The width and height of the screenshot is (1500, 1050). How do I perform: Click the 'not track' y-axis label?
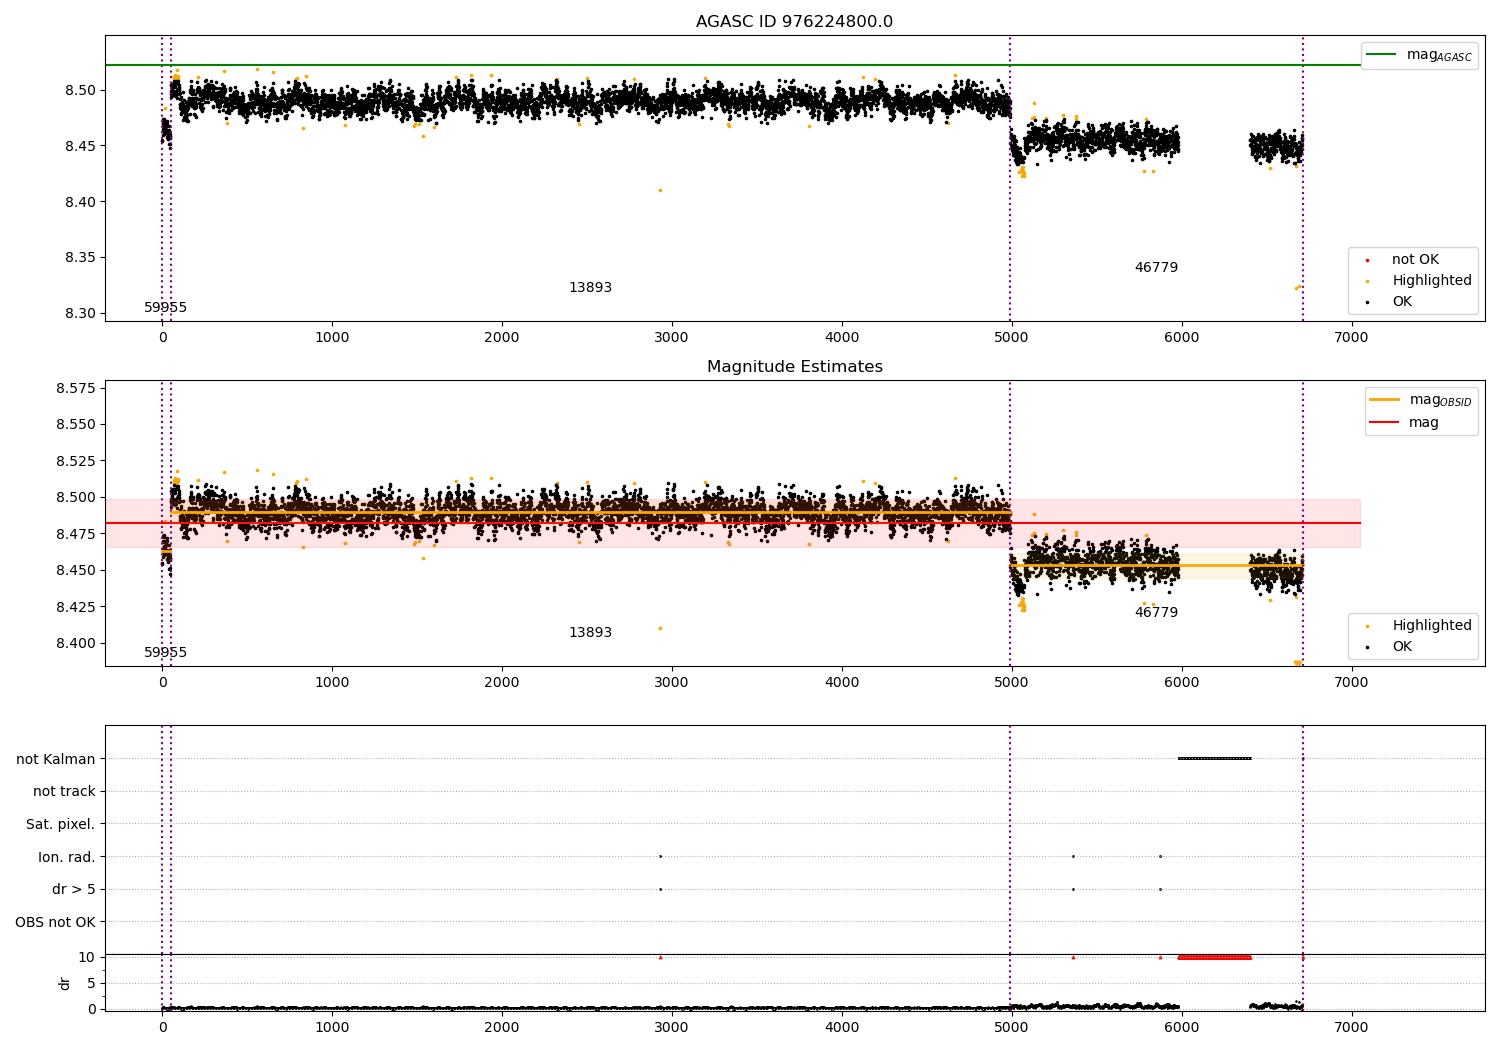64,792
